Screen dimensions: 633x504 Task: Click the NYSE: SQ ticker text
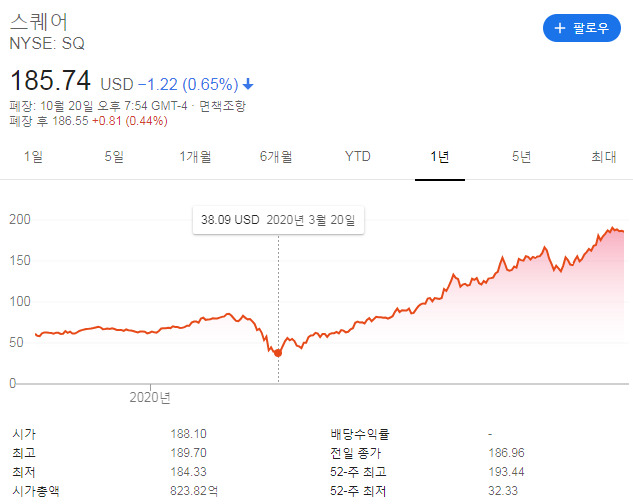47,43
